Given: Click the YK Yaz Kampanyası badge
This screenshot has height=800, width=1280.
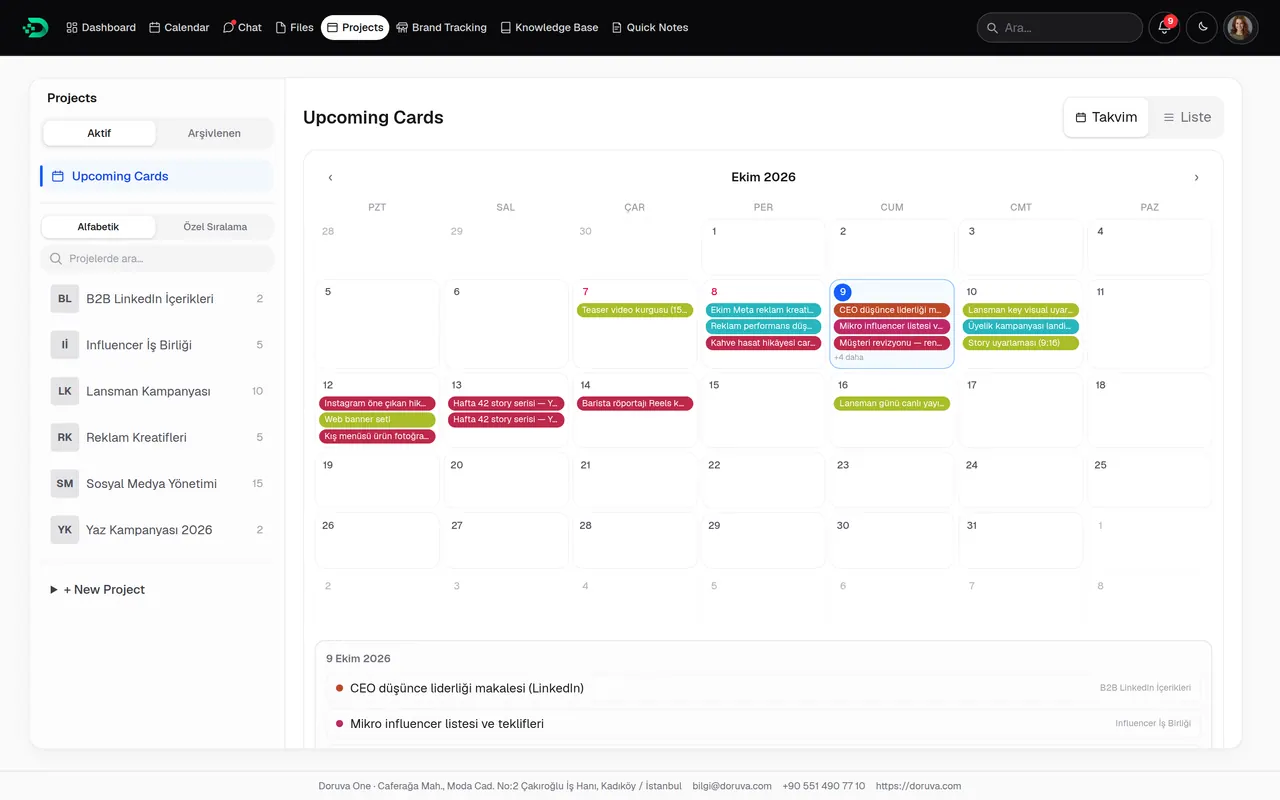Looking at the screenshot, I should click(65, 530).
